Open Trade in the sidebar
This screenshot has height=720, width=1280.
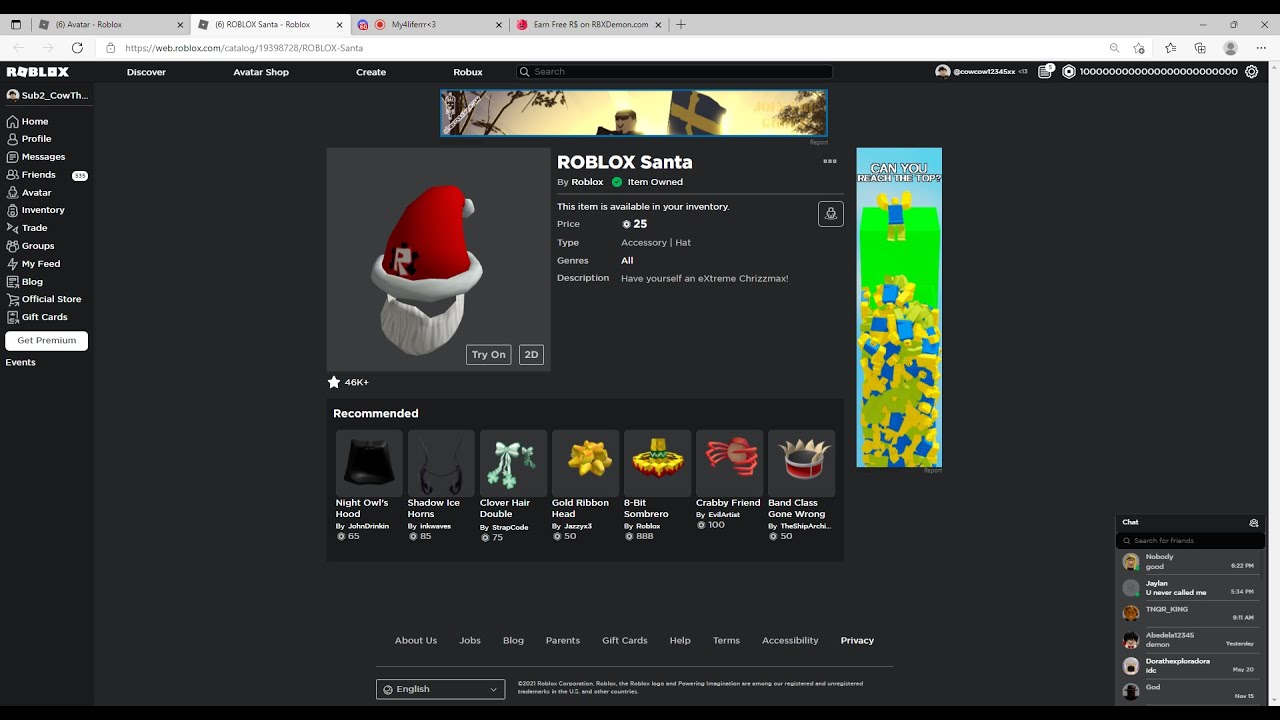click(27, 228)
